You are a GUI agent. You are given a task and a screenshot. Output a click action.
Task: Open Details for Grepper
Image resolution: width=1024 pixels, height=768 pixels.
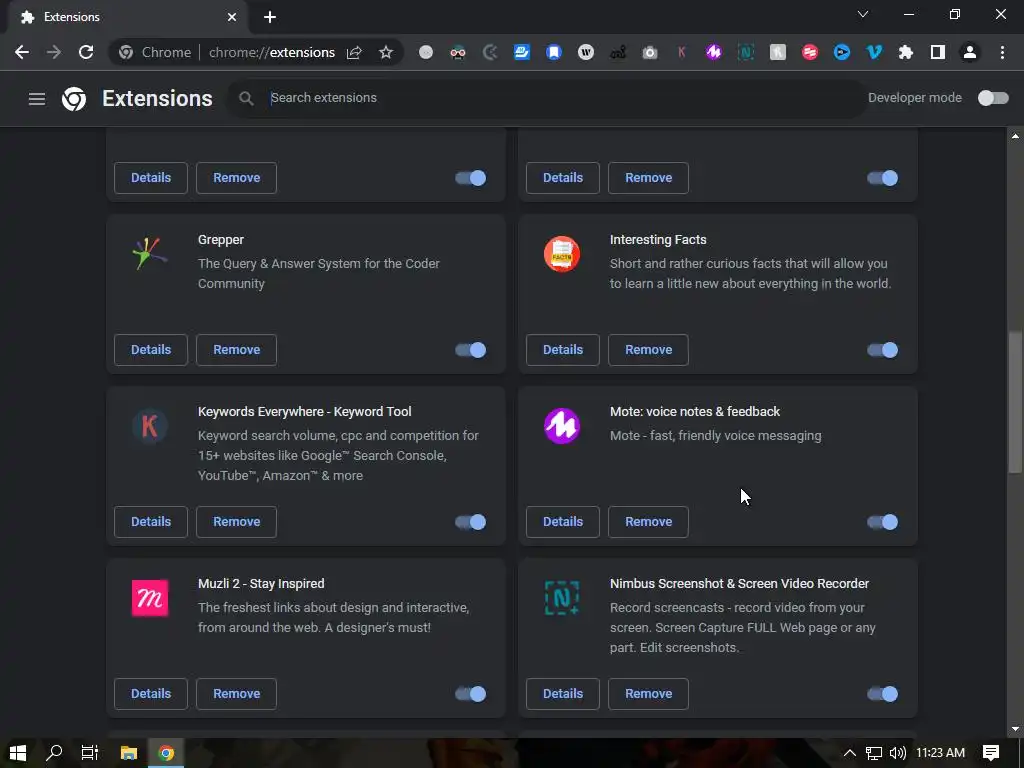click(151, 350)
